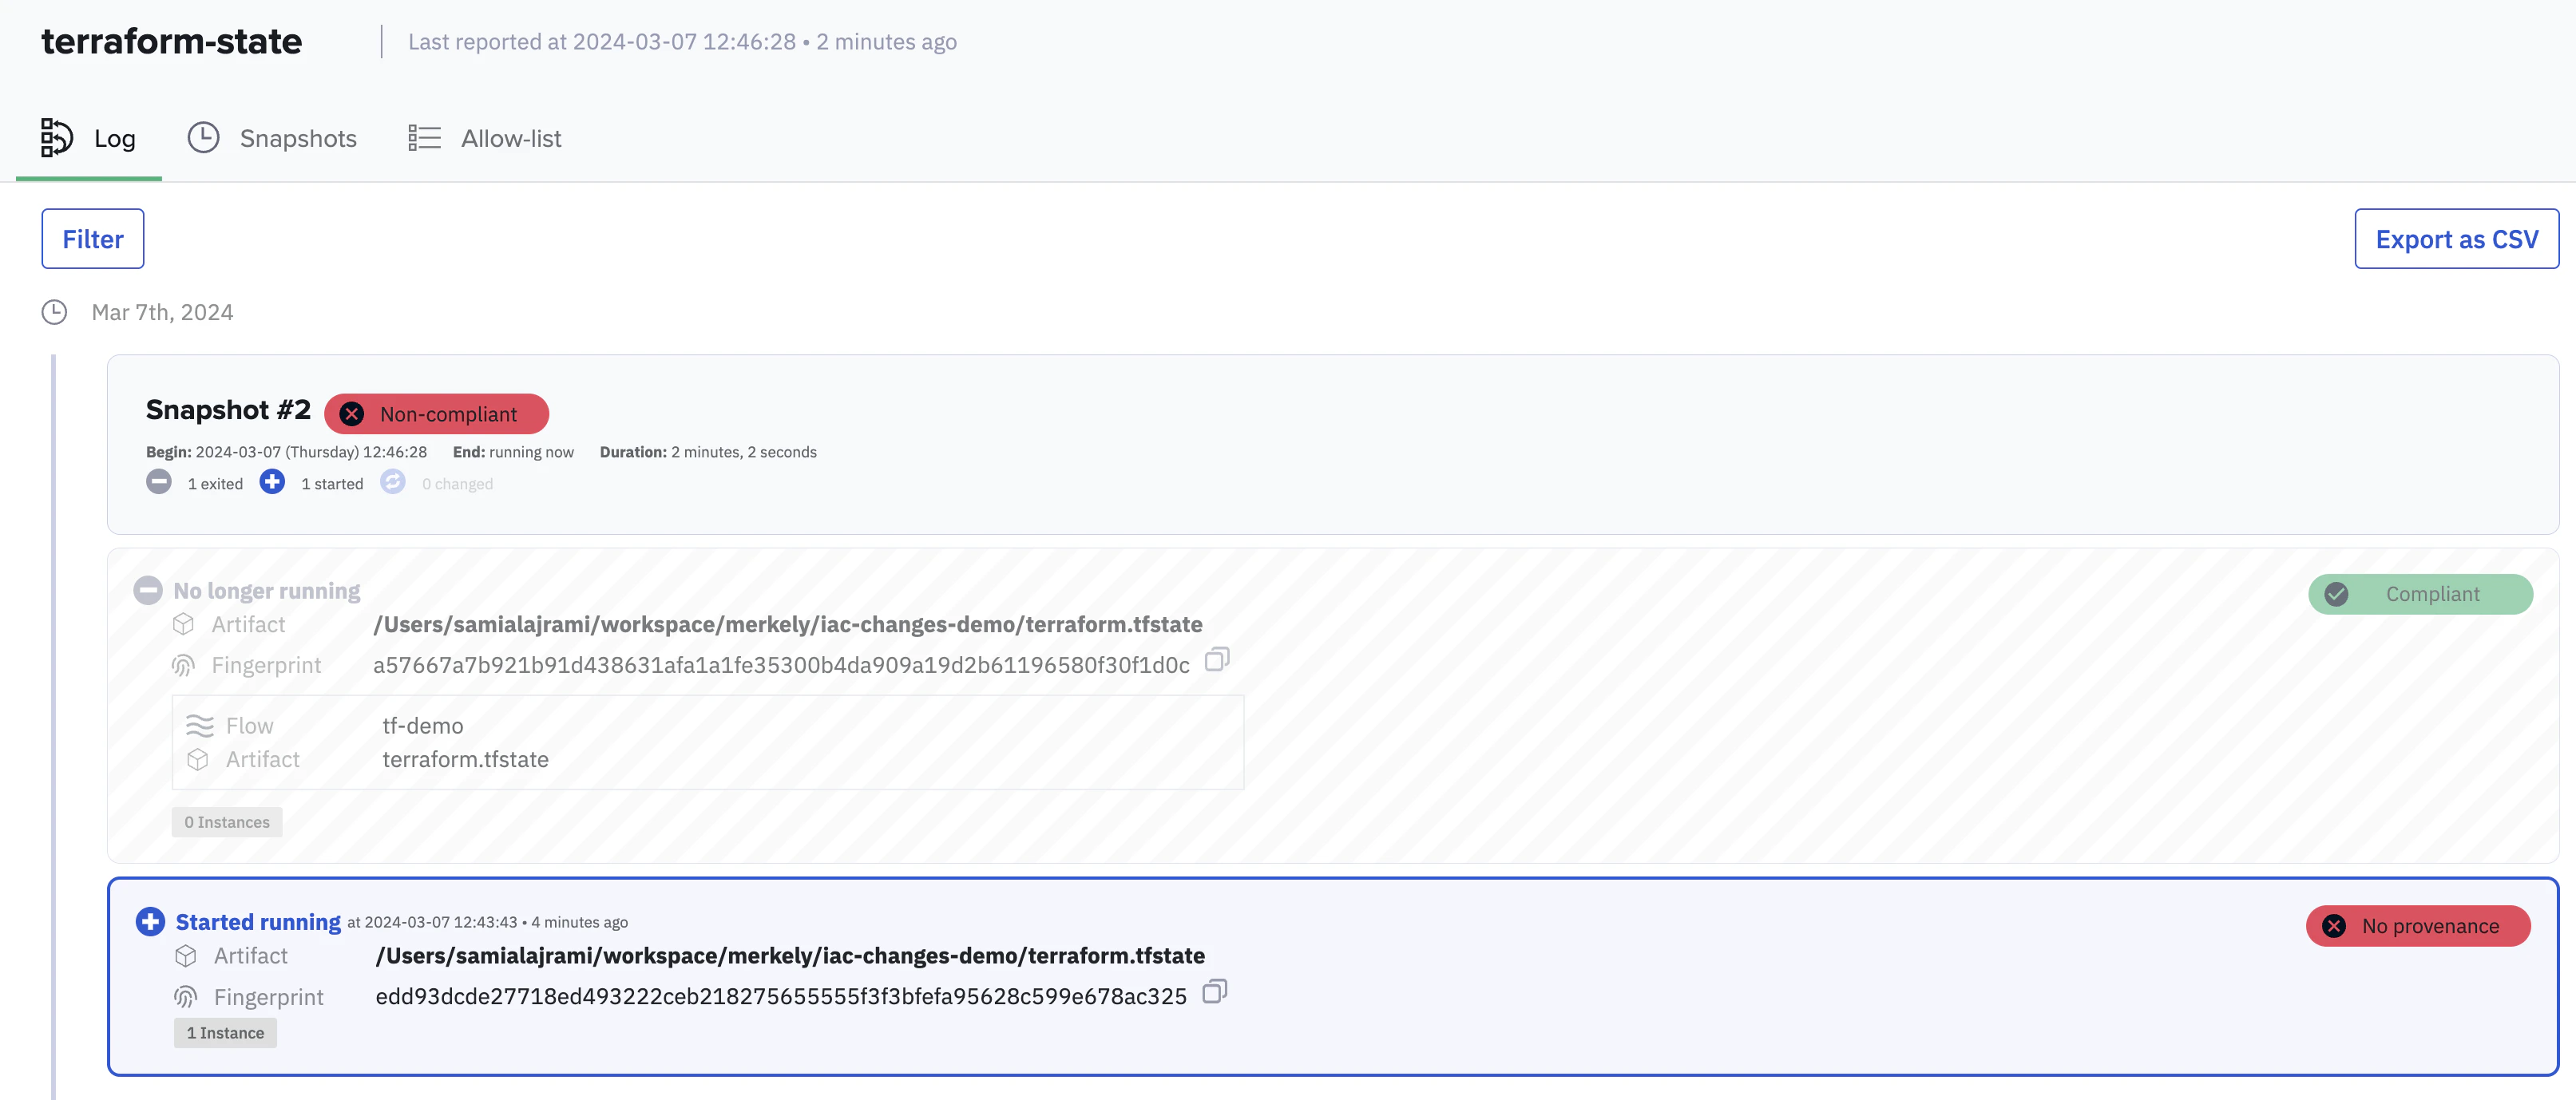Select the Snapshot #2 heading

(x=228, y=409)
